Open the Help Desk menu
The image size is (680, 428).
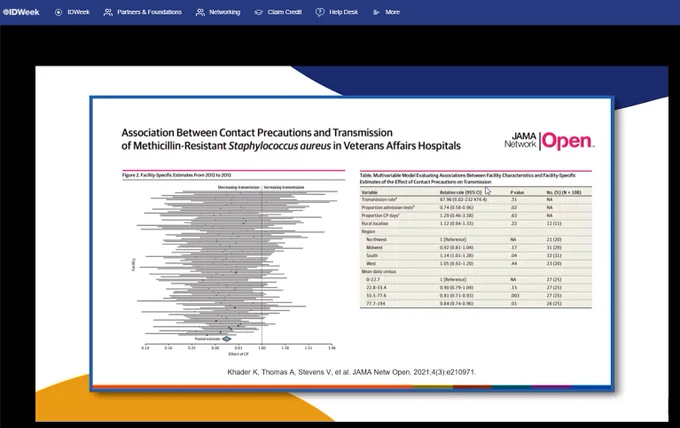pos(343,12)
